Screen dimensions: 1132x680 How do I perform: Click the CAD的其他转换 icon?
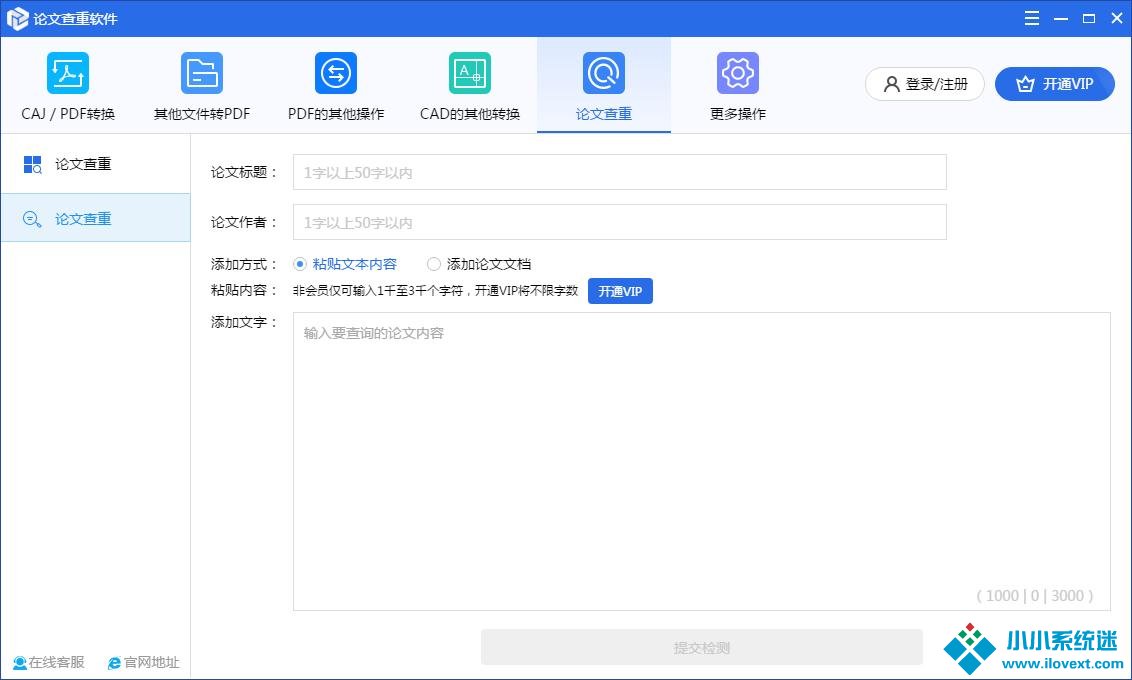tap(470, 74)
